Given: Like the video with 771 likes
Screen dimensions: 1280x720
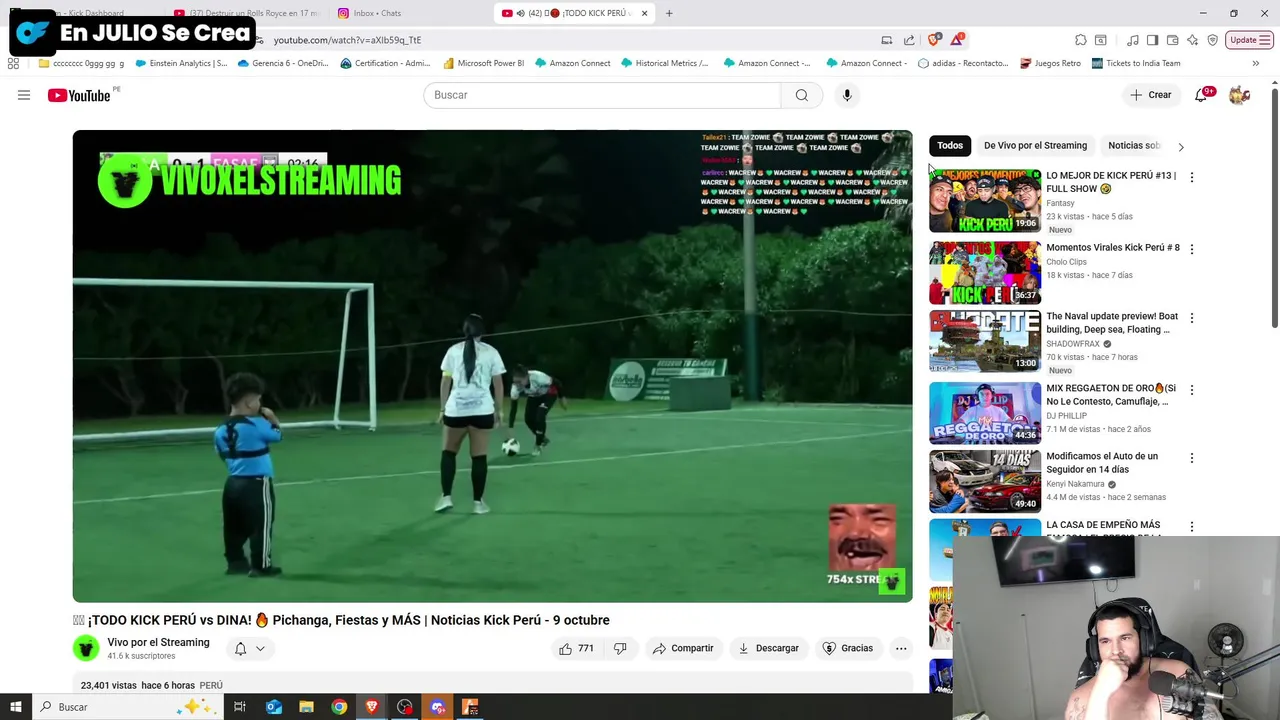Looking at the screenshot, I should 577,648.
